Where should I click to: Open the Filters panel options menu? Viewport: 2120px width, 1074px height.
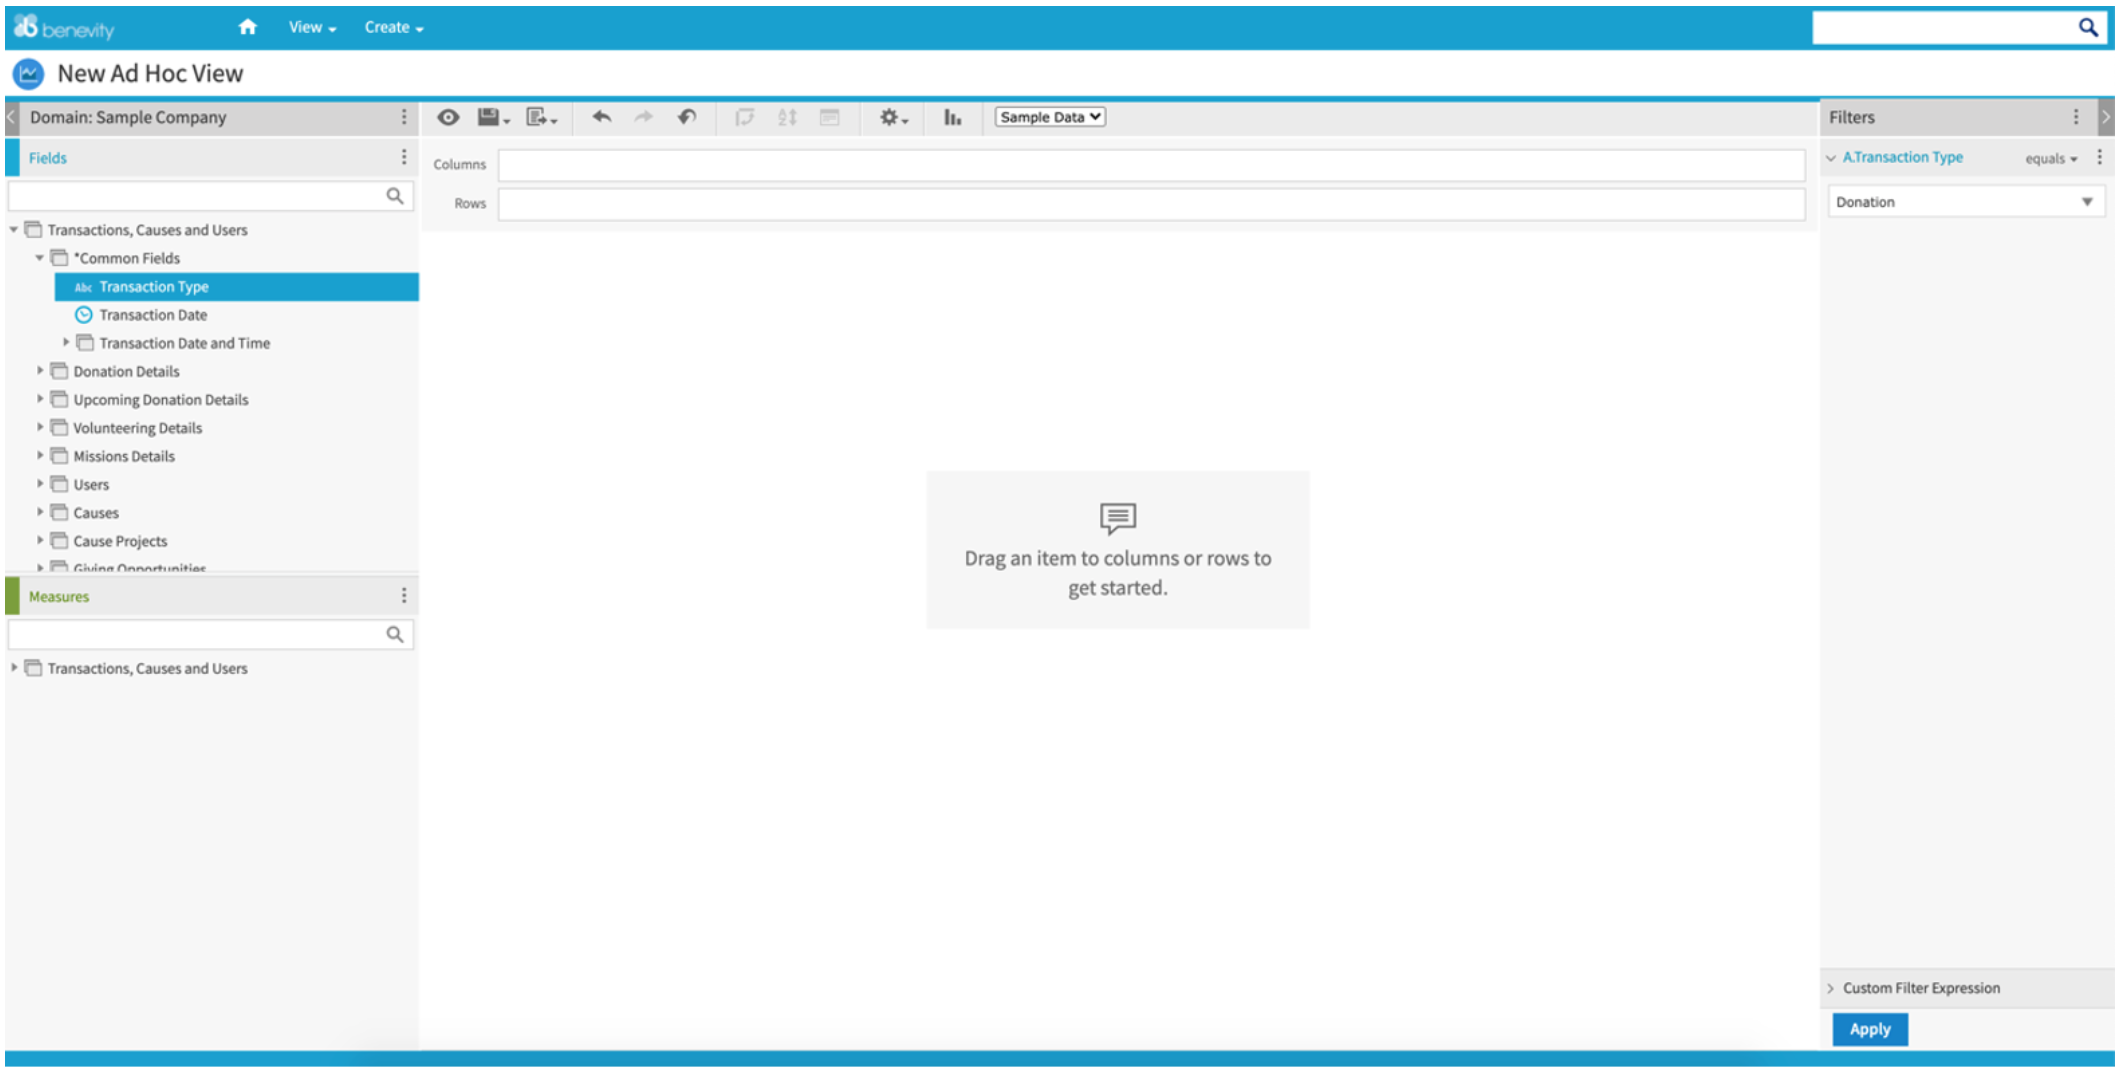2076,117
